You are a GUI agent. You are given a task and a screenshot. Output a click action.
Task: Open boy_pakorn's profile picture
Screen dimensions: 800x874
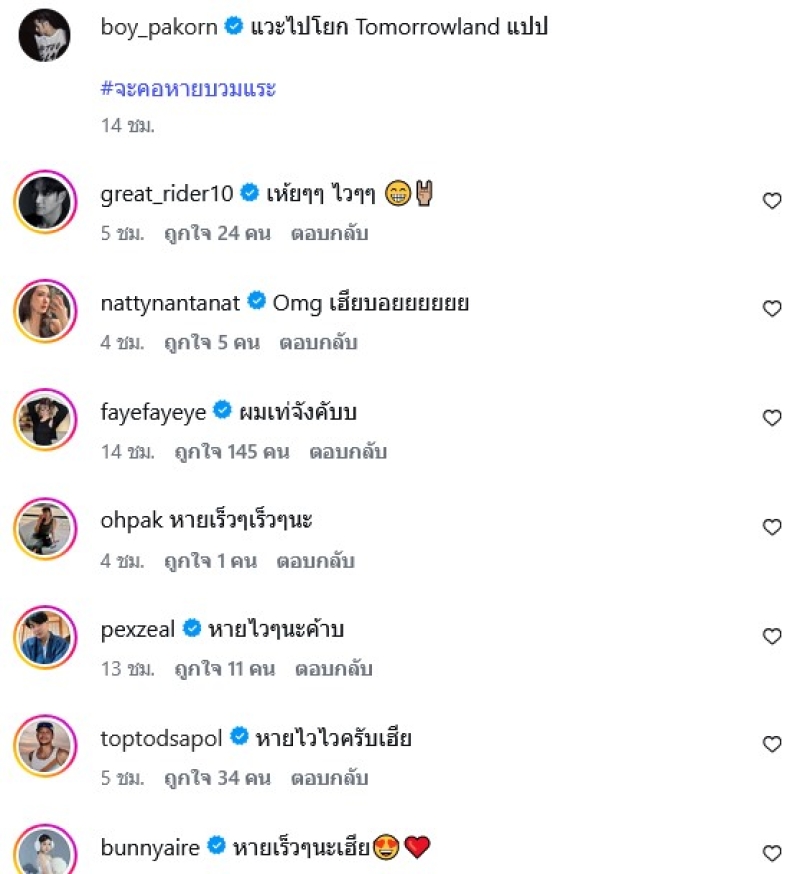coord(45,35)
